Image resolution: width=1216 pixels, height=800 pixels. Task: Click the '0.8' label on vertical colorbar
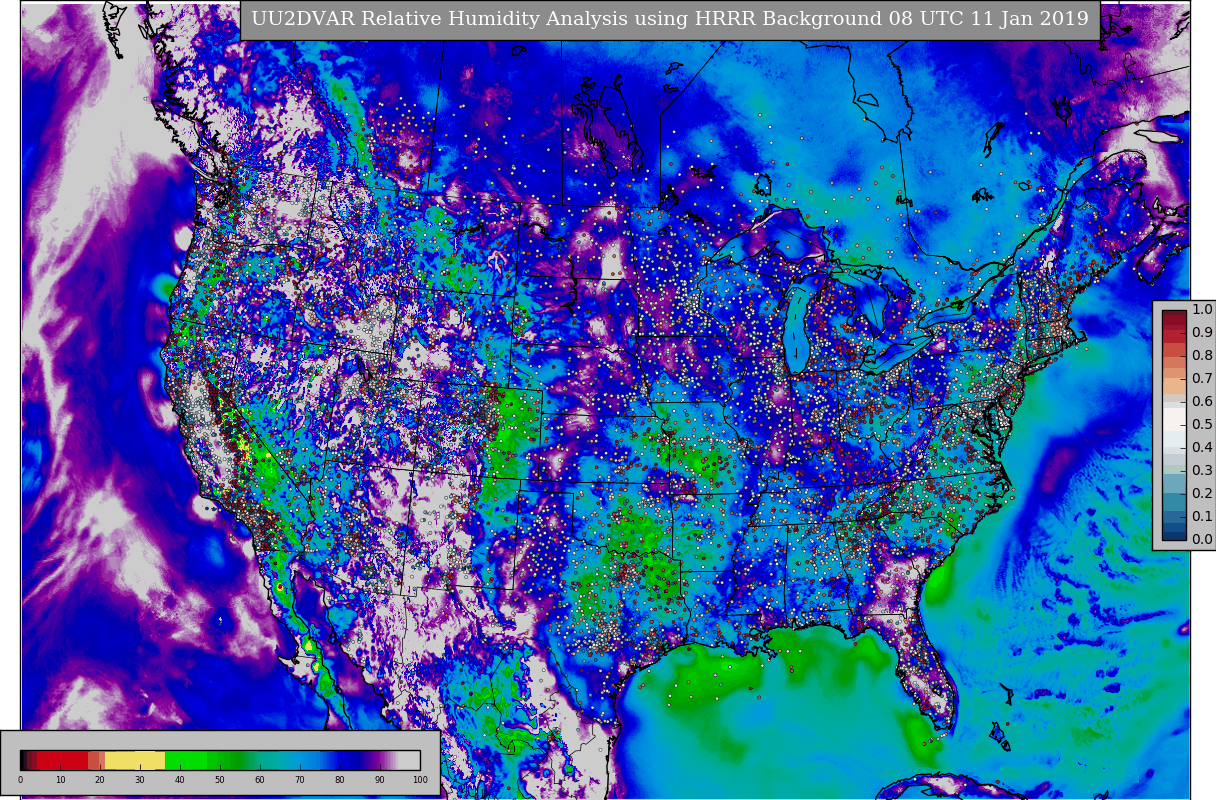click(1202, 356)
